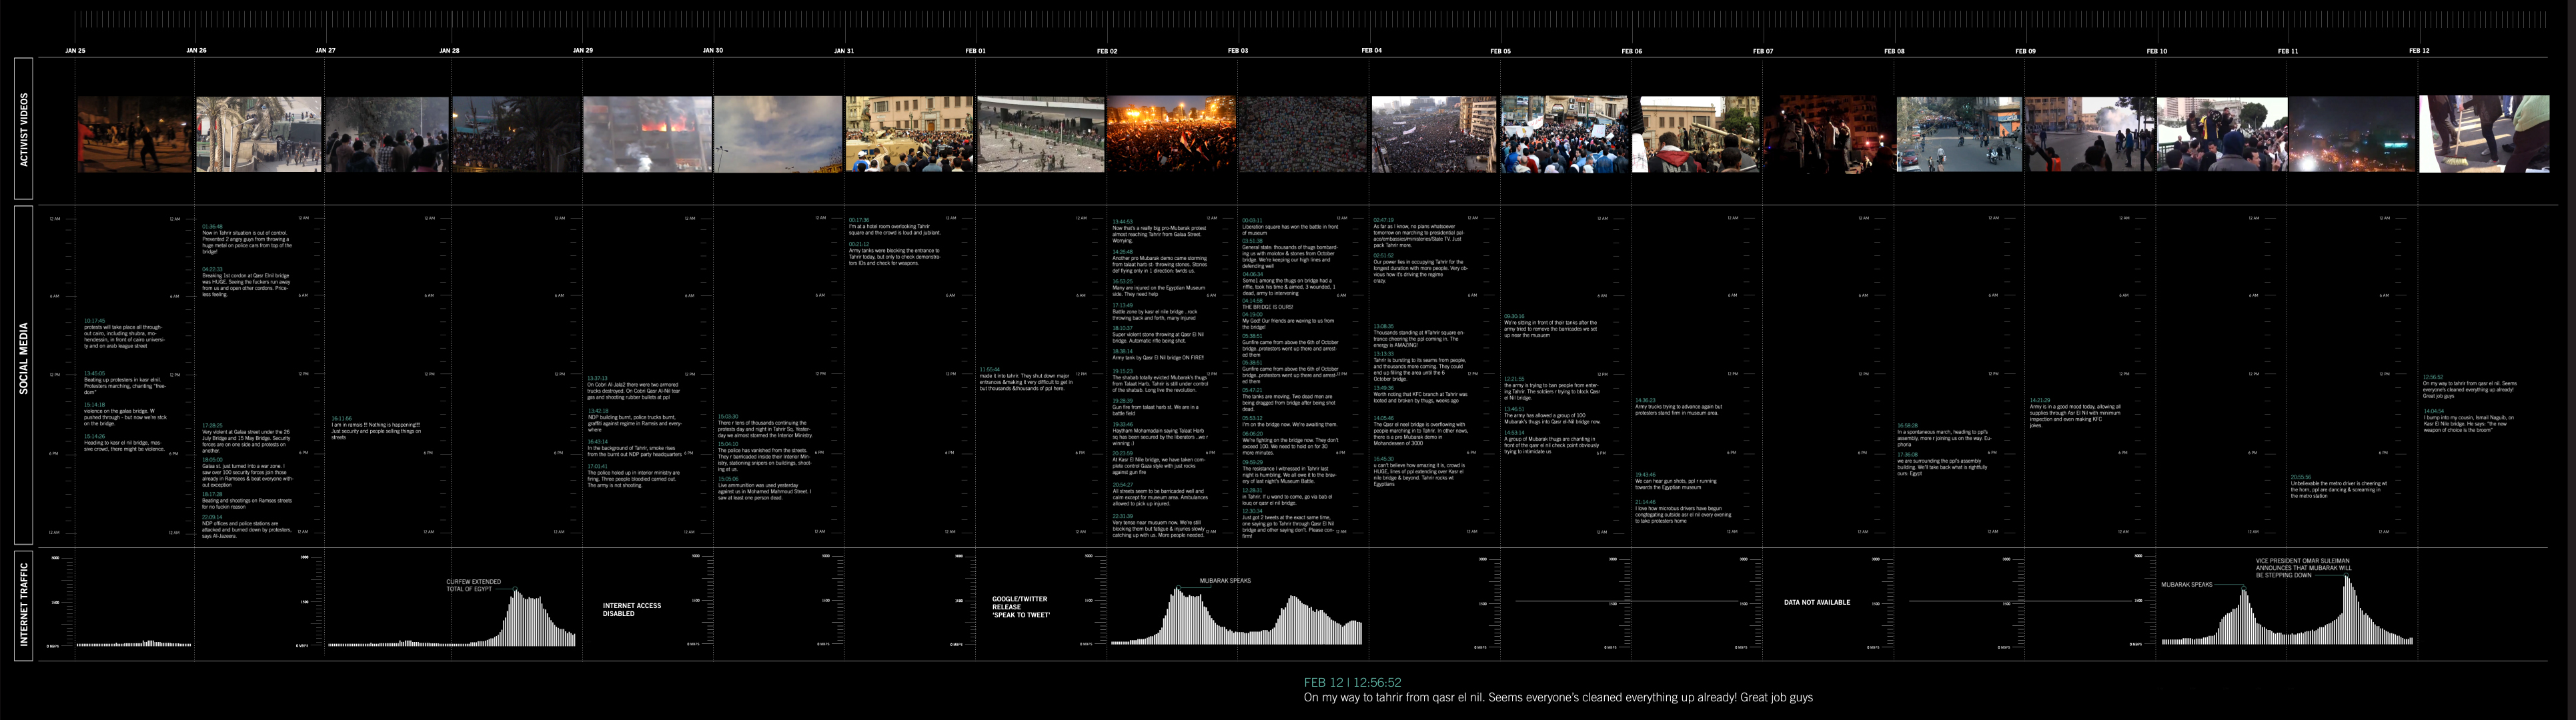The width and height of the screenshot is (2576, 720).
Task: Open the Jan 25 activist video thumbnail
Action: point(134,134)
